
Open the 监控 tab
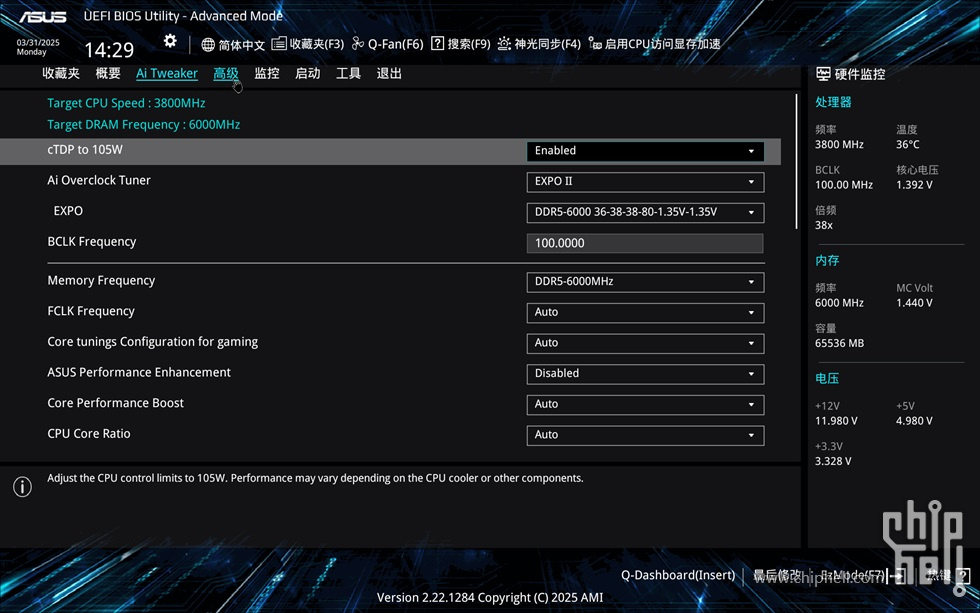(x=267, y=73)
